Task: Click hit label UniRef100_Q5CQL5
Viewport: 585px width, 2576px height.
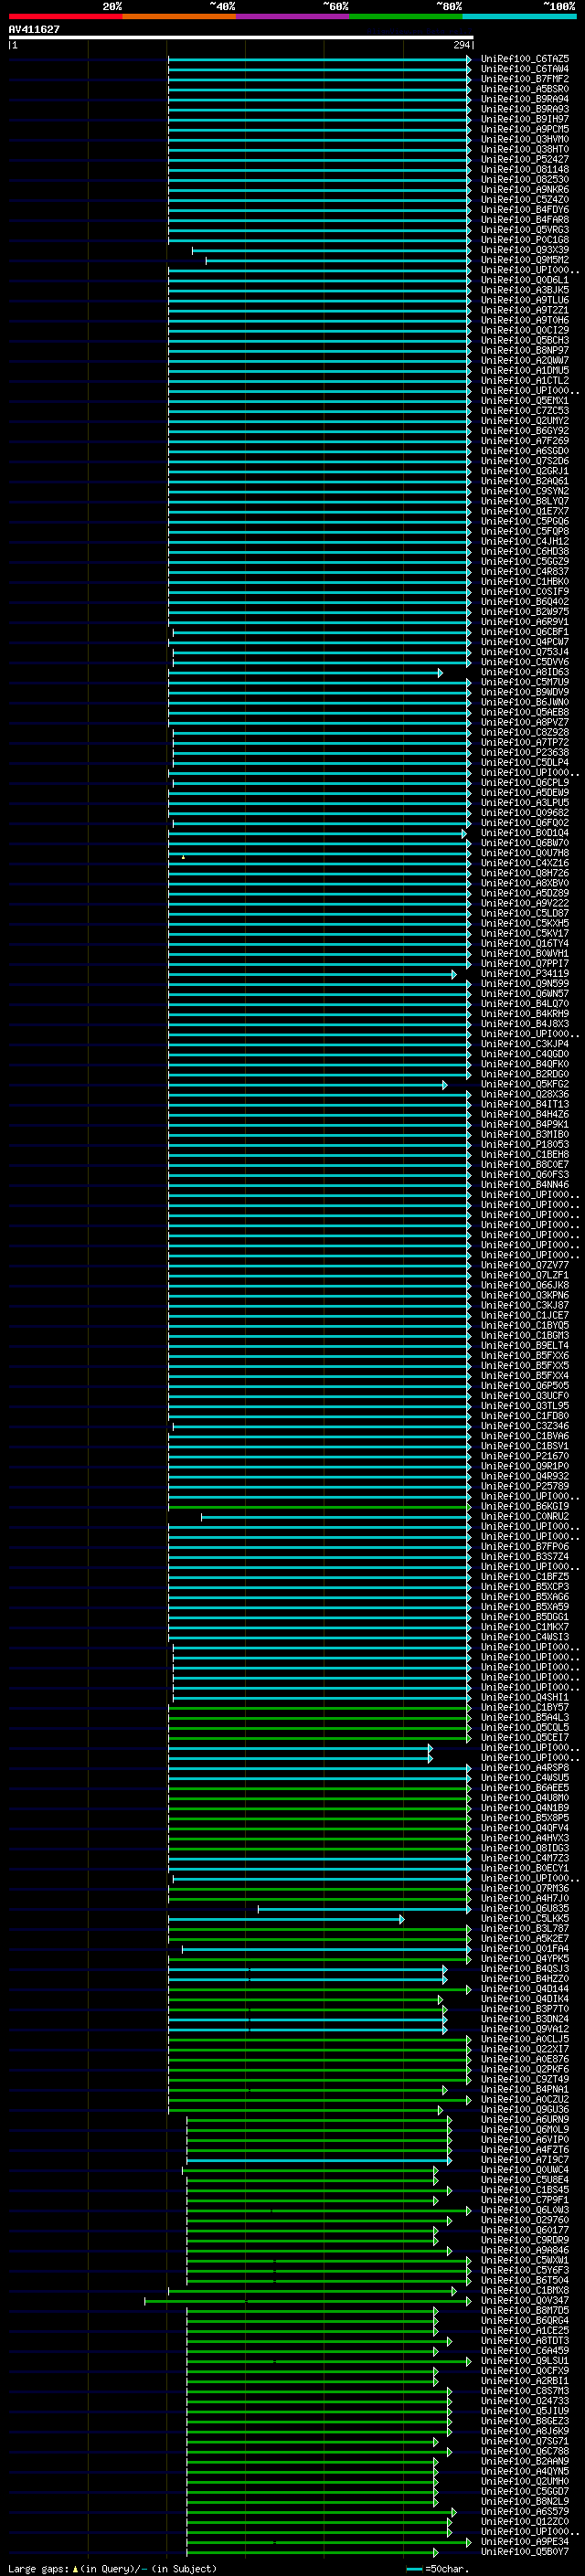Action: [x=525, y=1727]
